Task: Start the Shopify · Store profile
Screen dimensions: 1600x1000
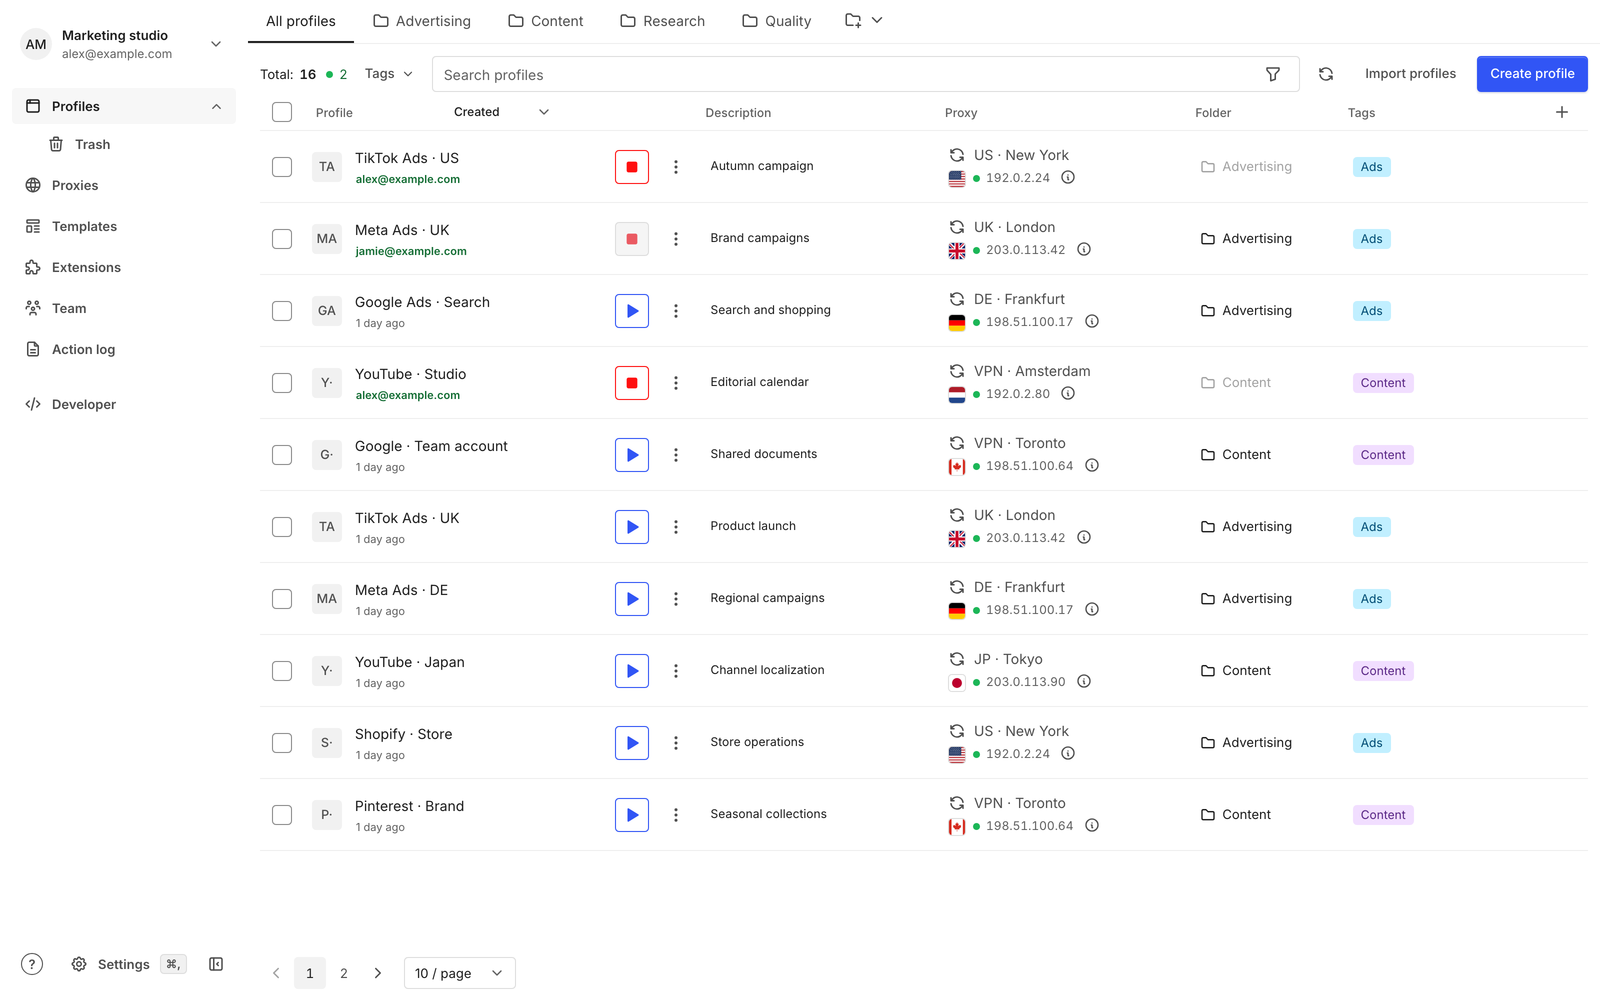Action: click(632, 743)
